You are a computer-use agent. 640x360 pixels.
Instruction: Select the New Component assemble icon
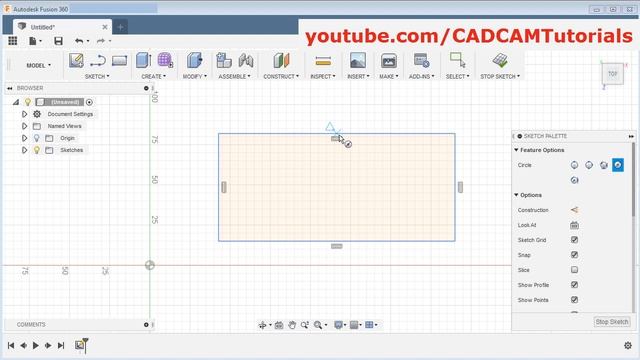point(224,60)
